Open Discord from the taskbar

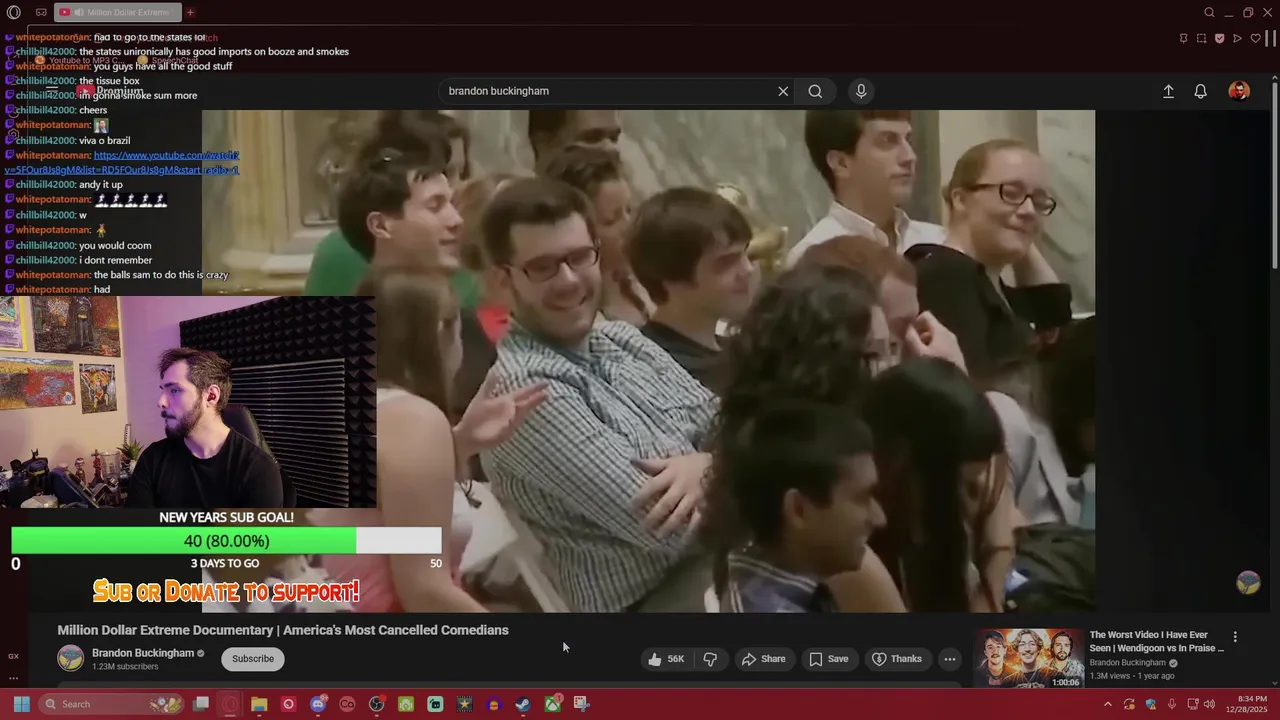click(318, 704)
